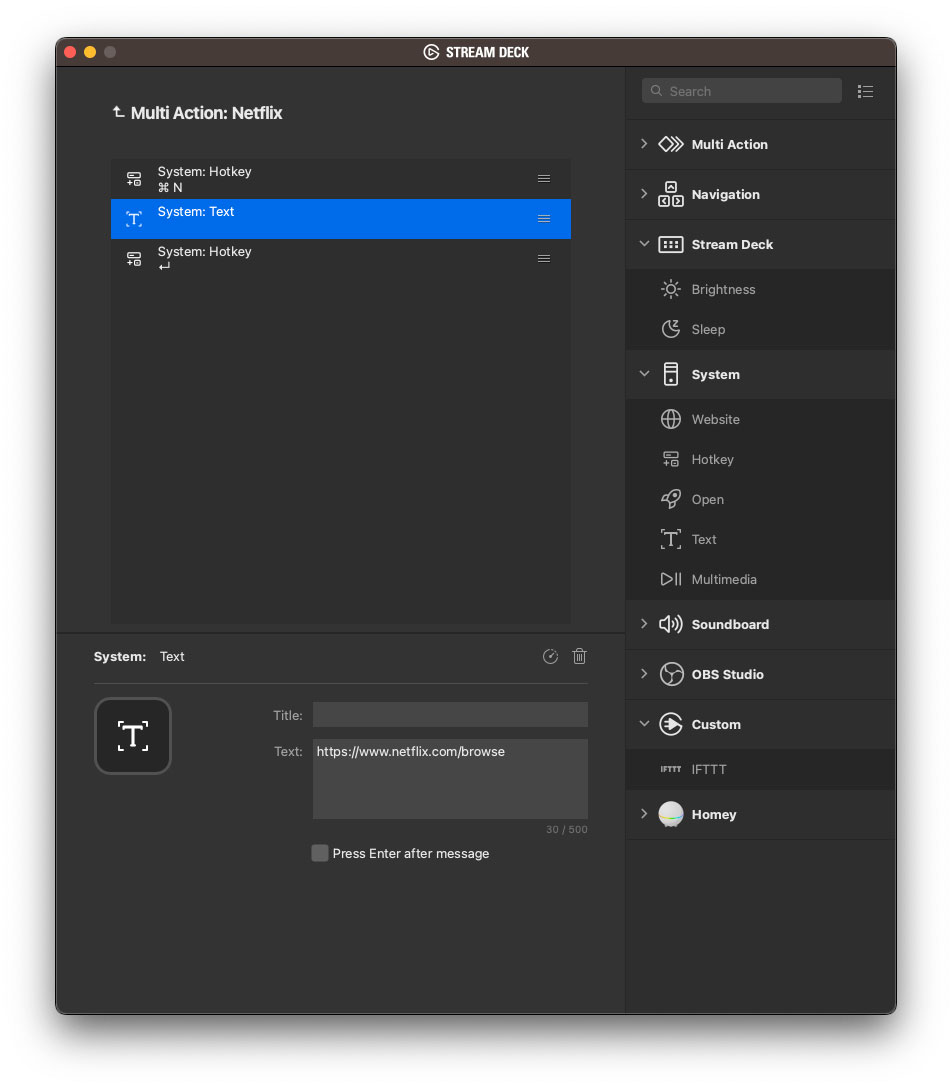Click the Navigation category label
Screen dimensions: 952x1088
pos(725,195)
